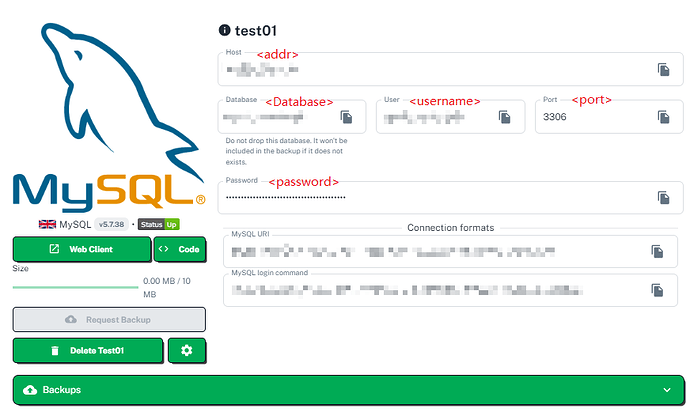Click the v5.7.38 version badge
Viewport: 690px width, 412px height.
pos(111,224)
